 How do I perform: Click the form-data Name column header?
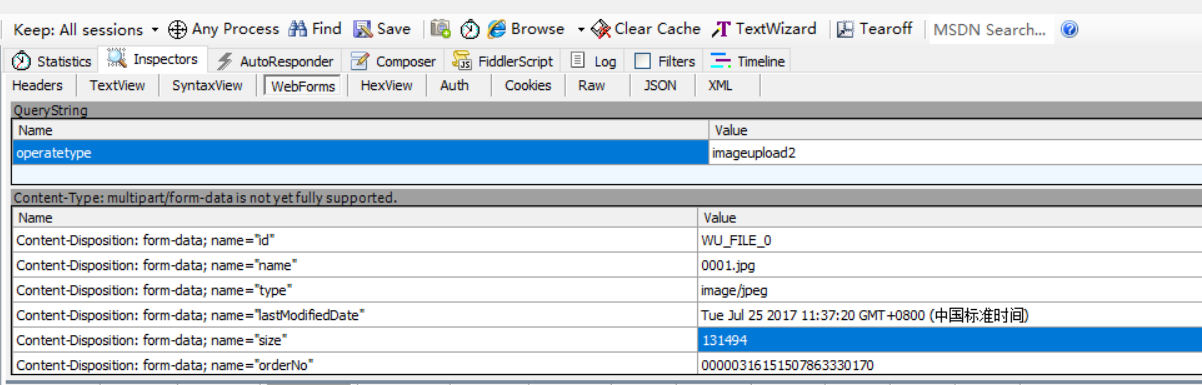(x=356, y=217)
